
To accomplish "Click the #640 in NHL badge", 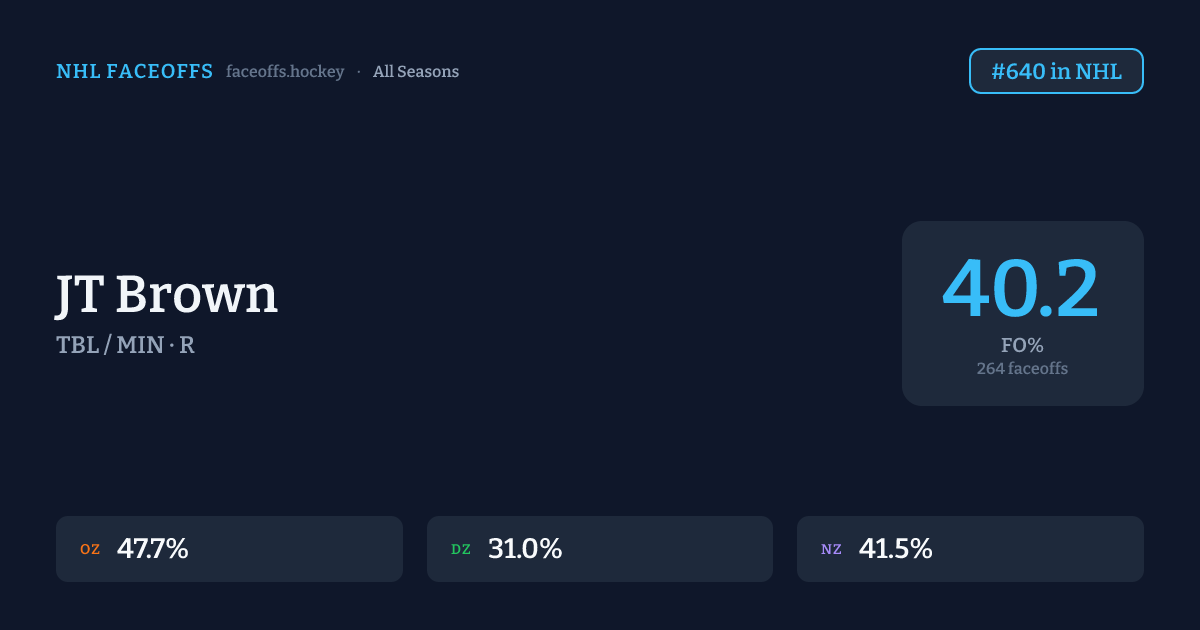I will pyautogui.click(x=1056, y=71).
